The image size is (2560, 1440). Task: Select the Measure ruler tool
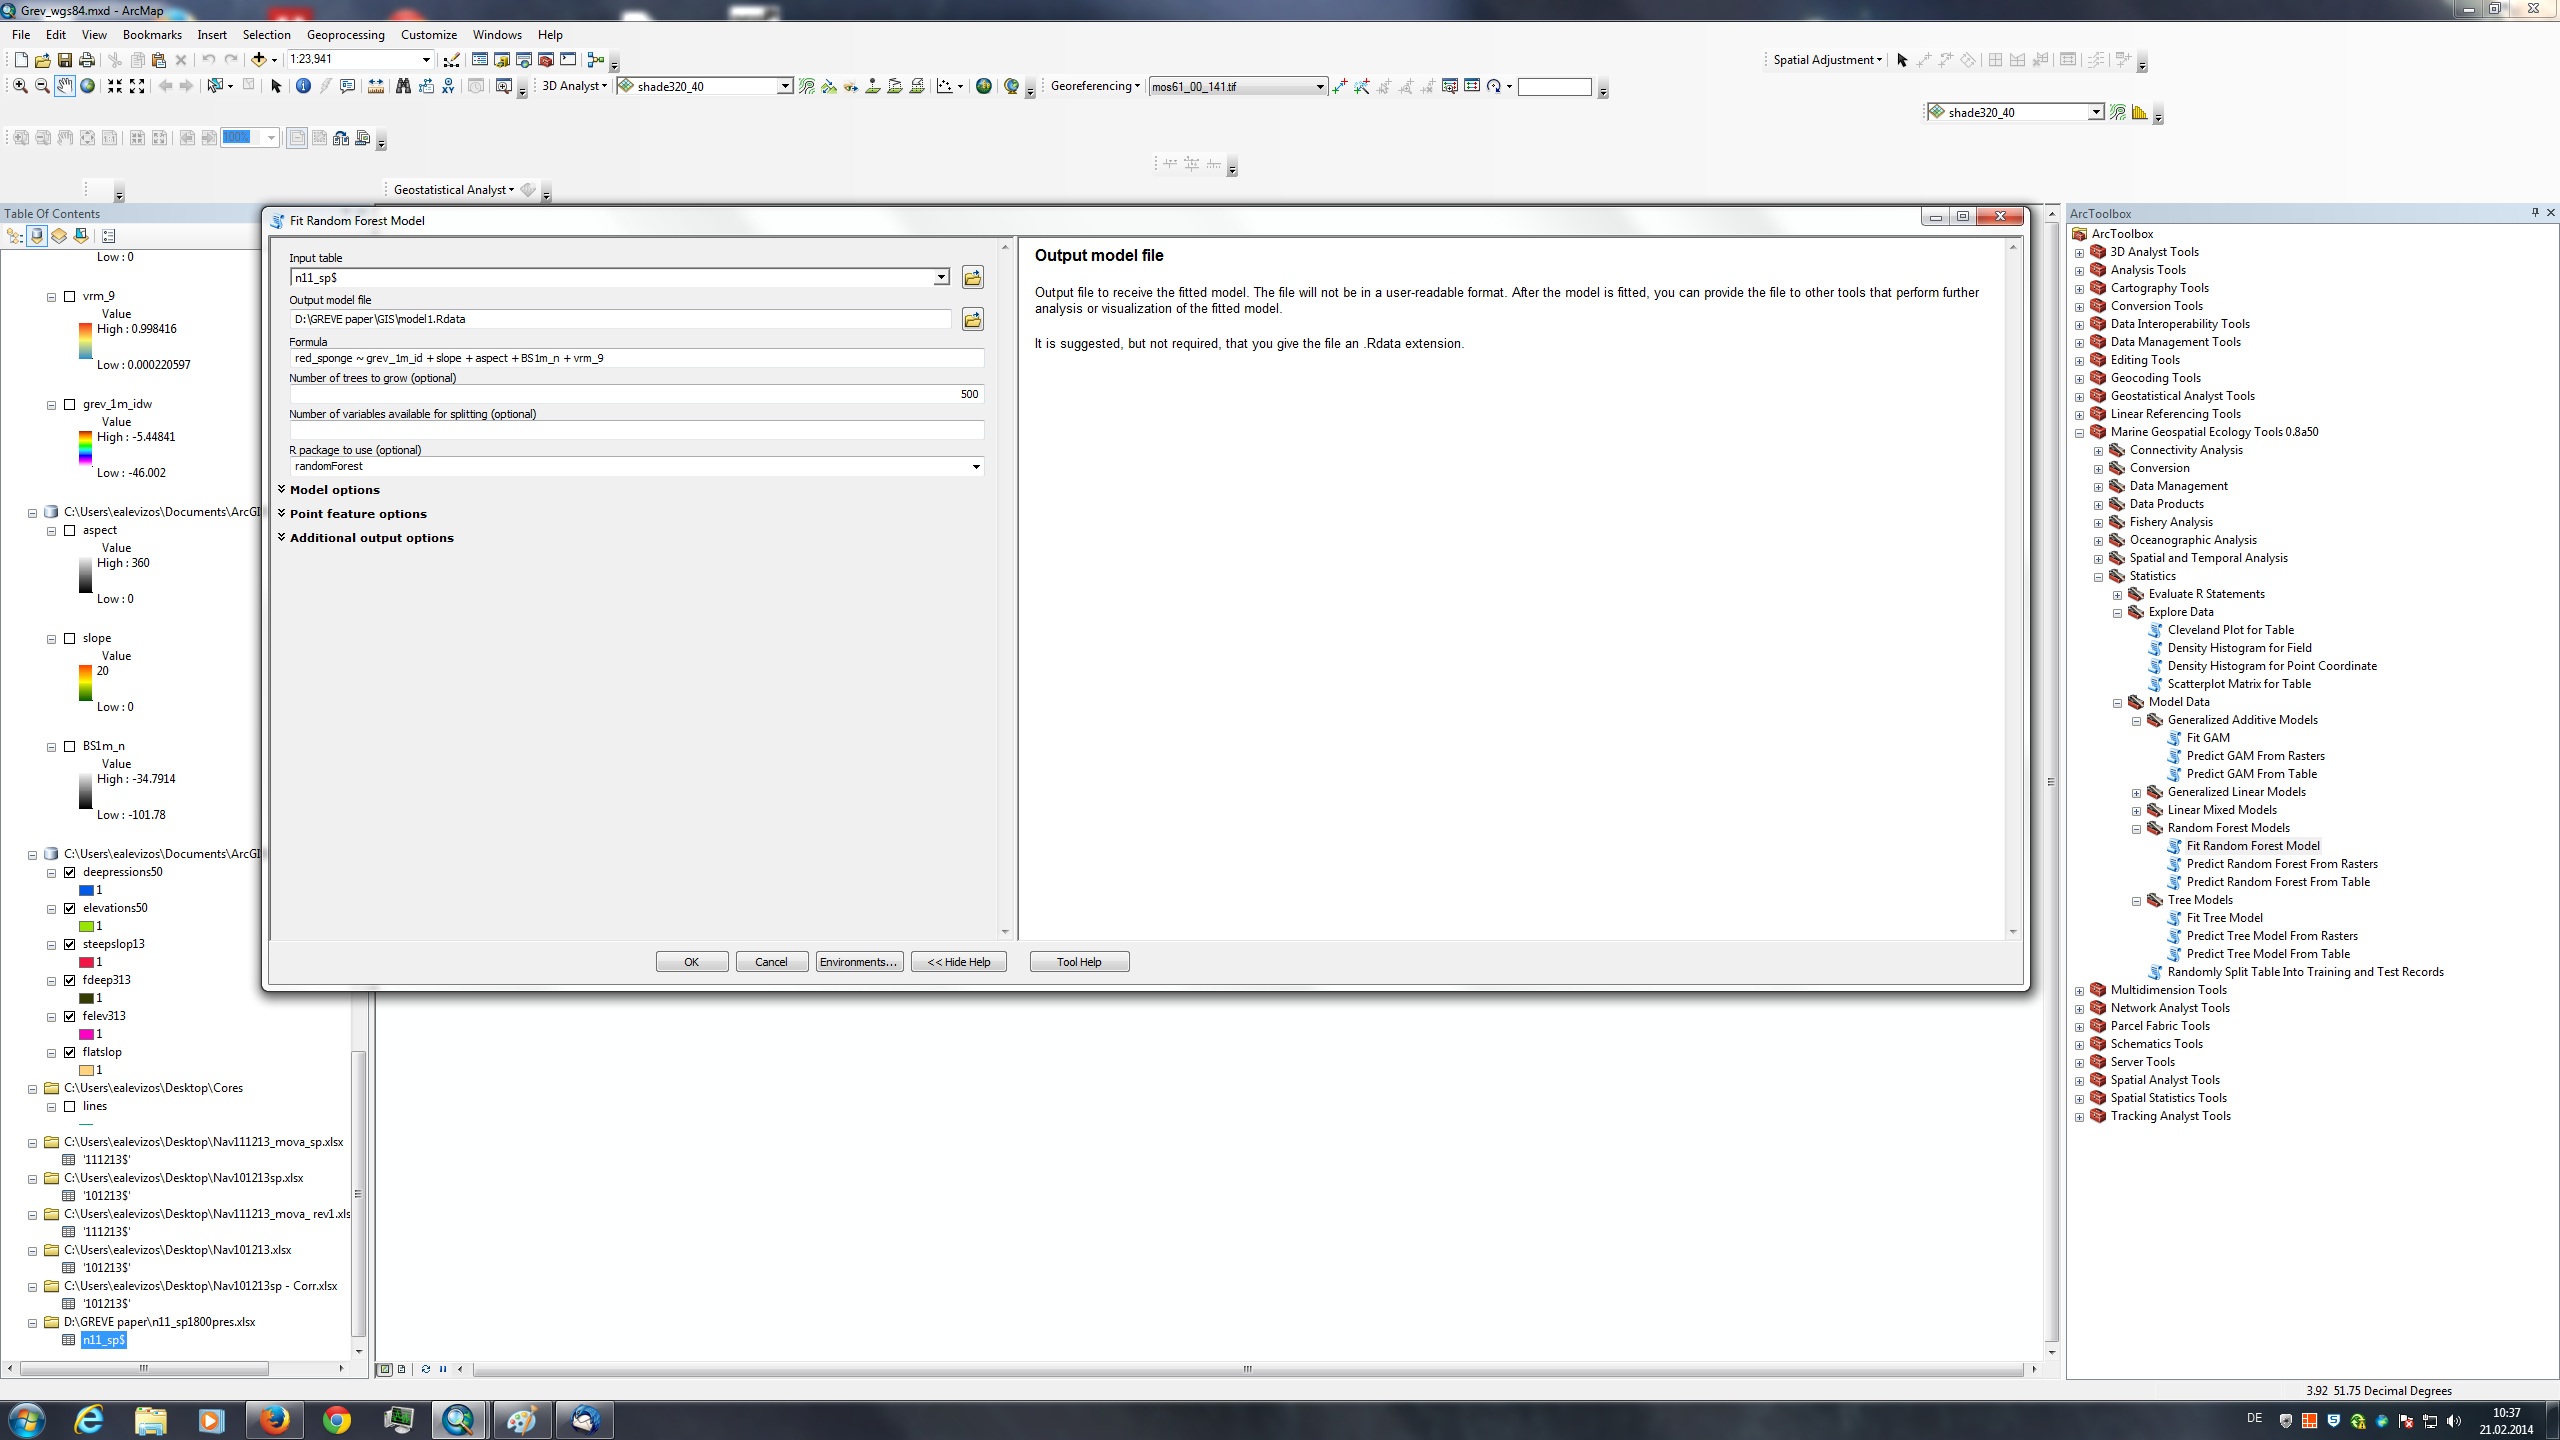pos(375,86)
